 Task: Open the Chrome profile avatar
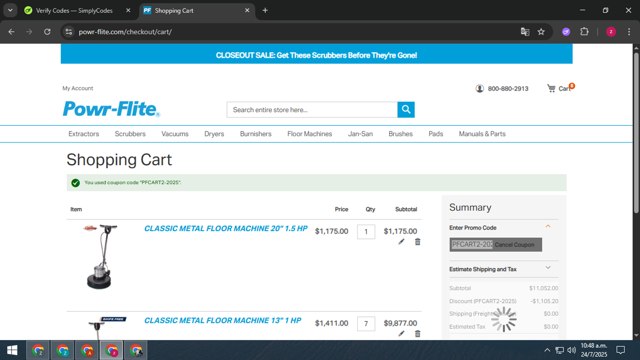611,32
